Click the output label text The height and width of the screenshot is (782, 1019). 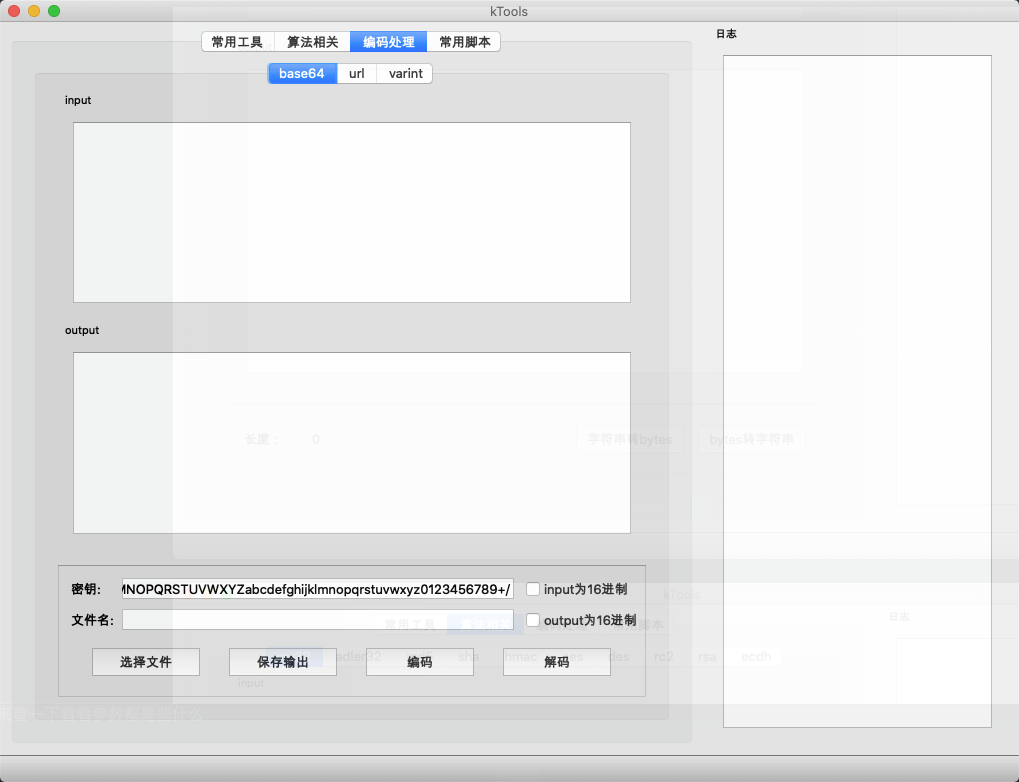pyautogui.click(x=82, y=330)
